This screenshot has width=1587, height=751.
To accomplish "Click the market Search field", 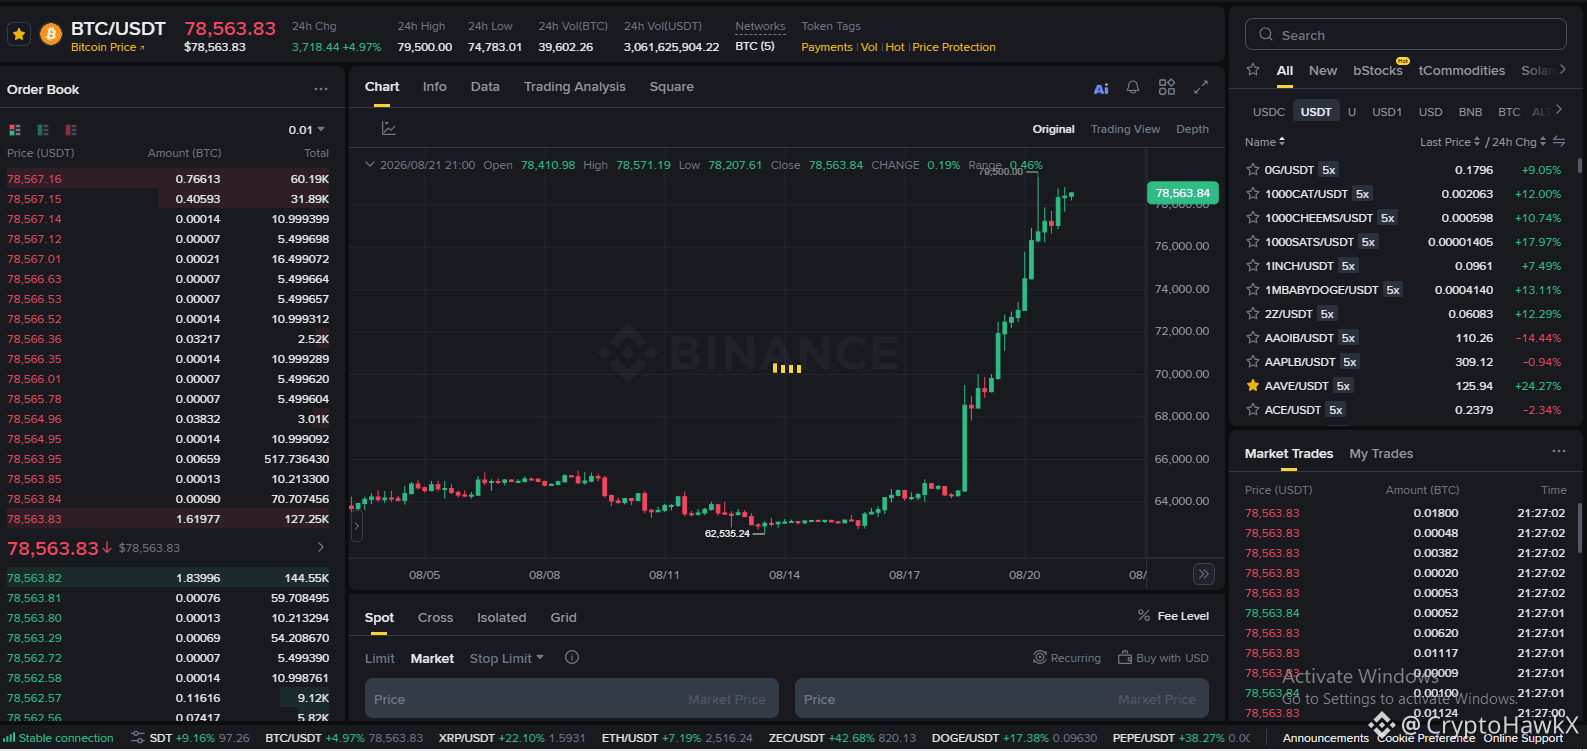I will click(1406, 34).
